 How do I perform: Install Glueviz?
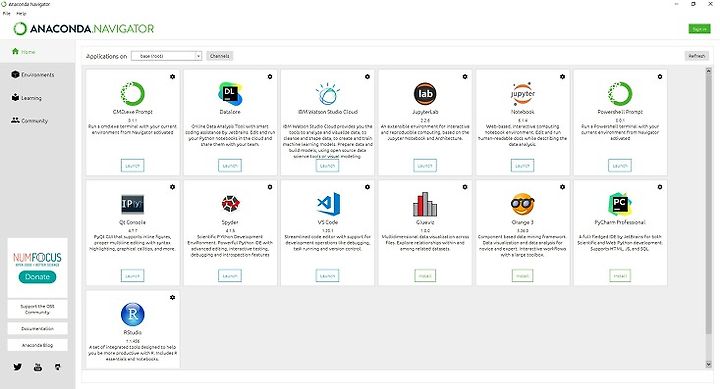click(425, 276)
